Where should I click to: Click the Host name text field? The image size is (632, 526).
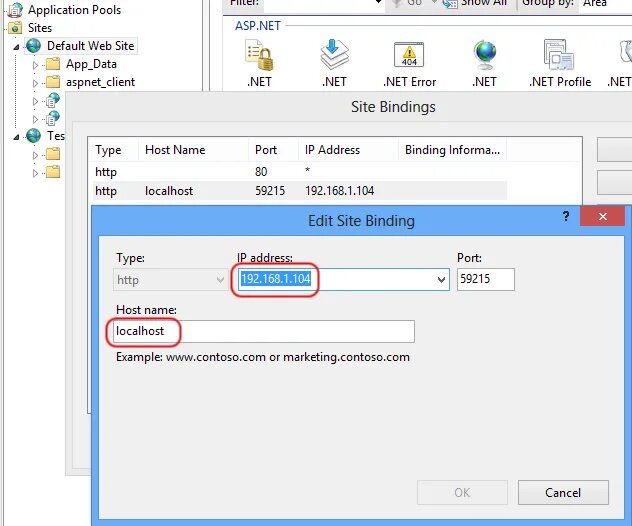pyautogui.click(x=264, y=331)
